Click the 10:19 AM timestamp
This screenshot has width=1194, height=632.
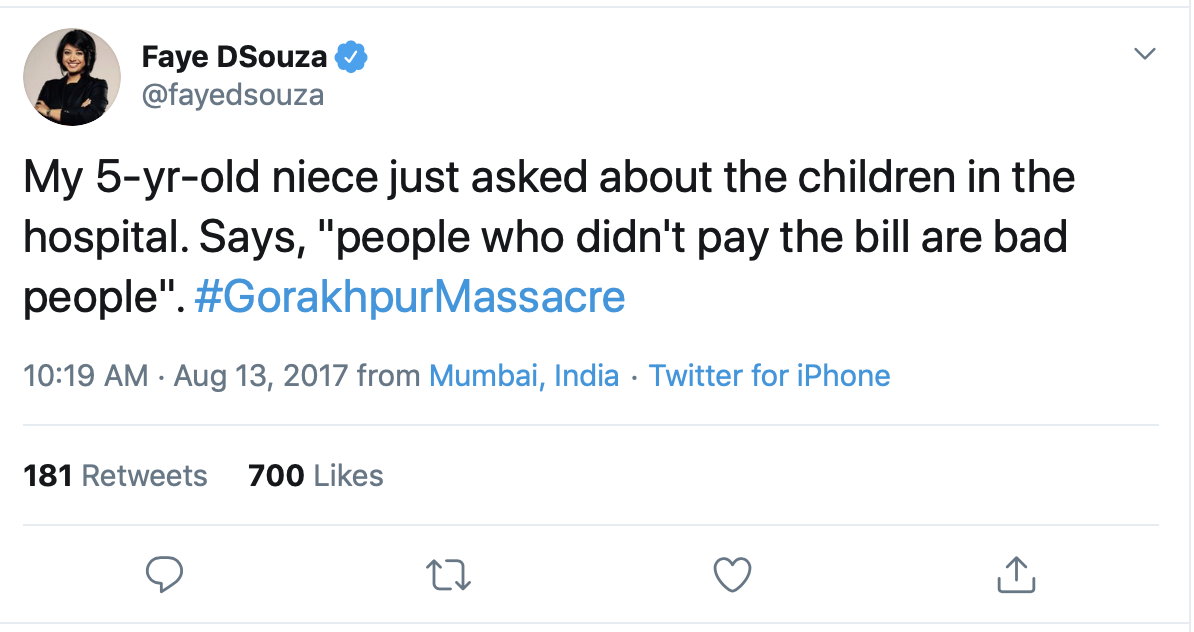pos(86,376)
